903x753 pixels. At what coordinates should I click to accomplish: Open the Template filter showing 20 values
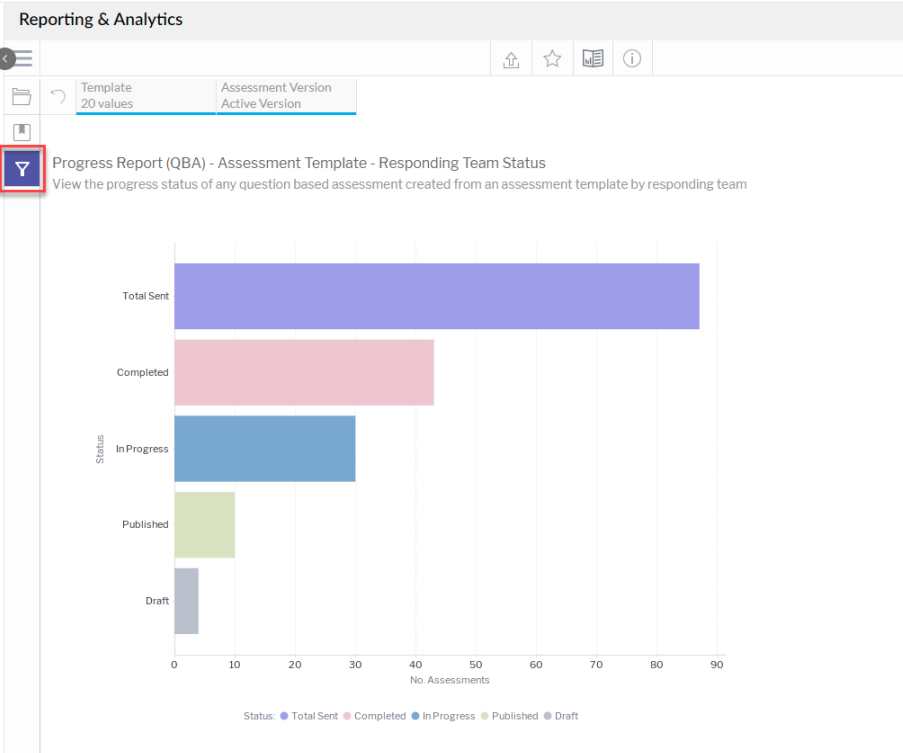145,96
